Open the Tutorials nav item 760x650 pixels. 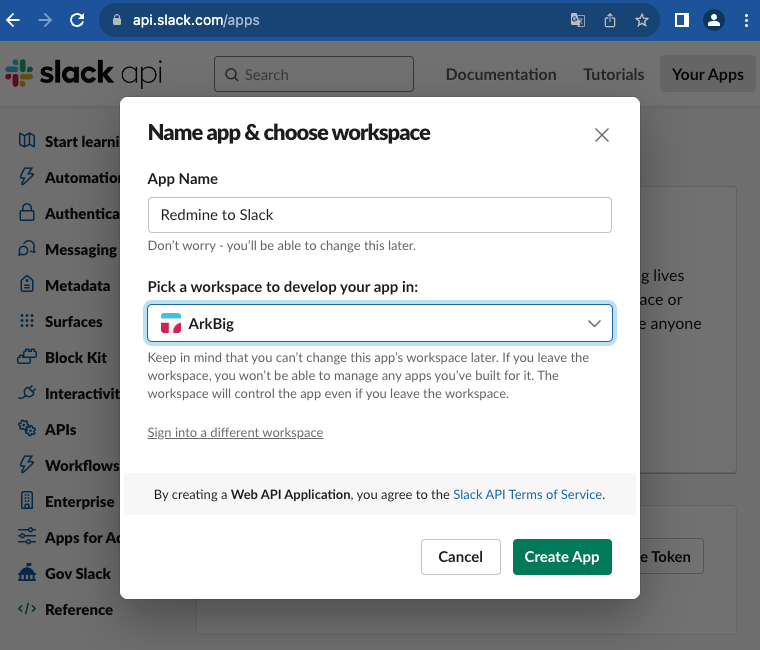click(613, 74)
